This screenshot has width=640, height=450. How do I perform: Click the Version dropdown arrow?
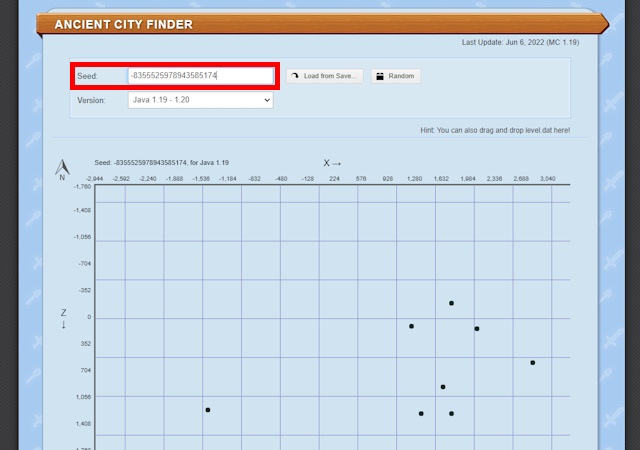coord(266,100)
